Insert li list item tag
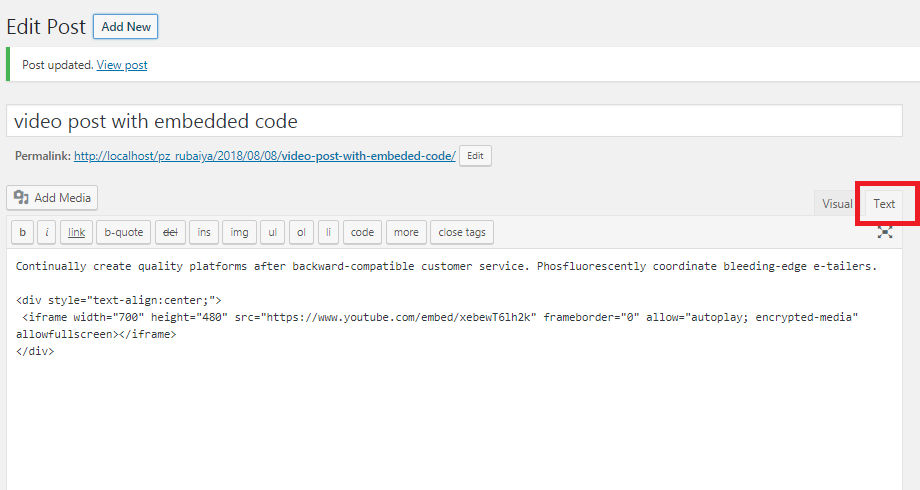The width and height of the screenshot is (920, 490). (329, 232)
